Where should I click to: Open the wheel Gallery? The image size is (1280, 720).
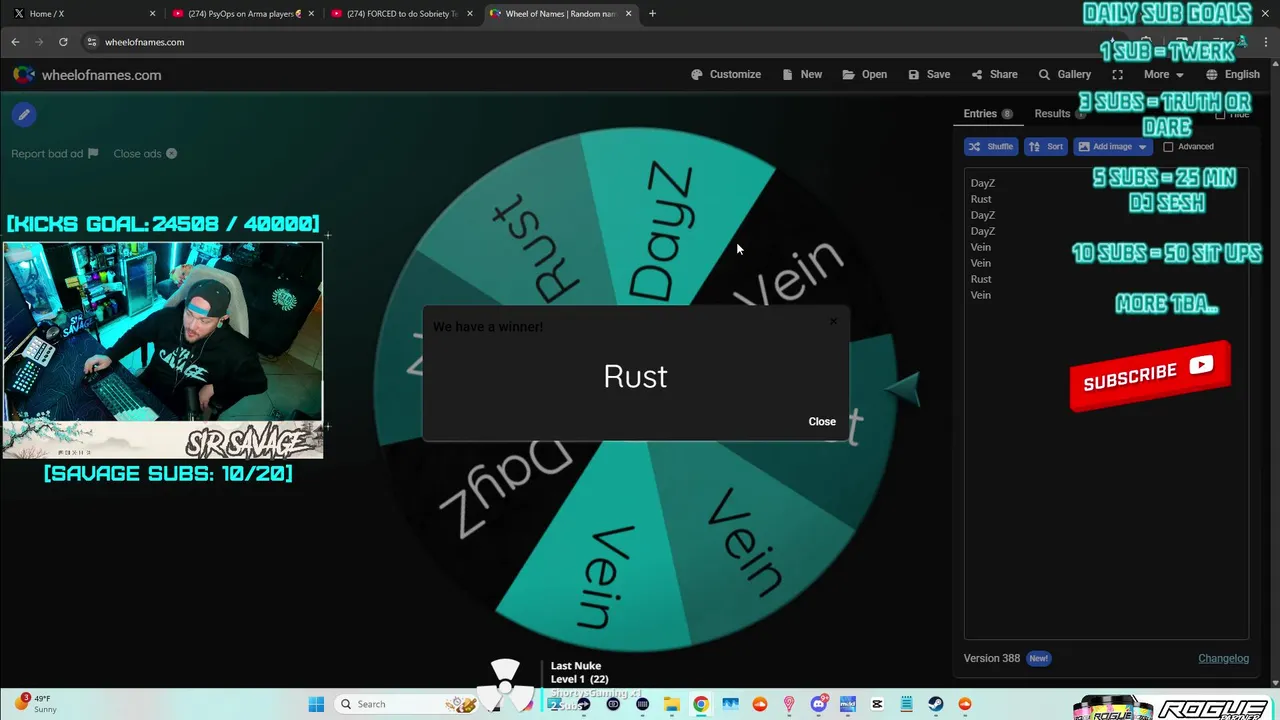click(1065, 75)
